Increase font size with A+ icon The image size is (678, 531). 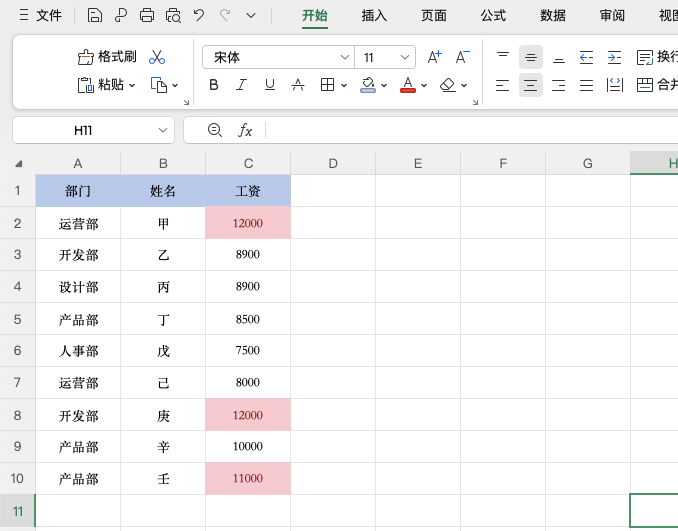pyautogui.click(x=435, y=57)
